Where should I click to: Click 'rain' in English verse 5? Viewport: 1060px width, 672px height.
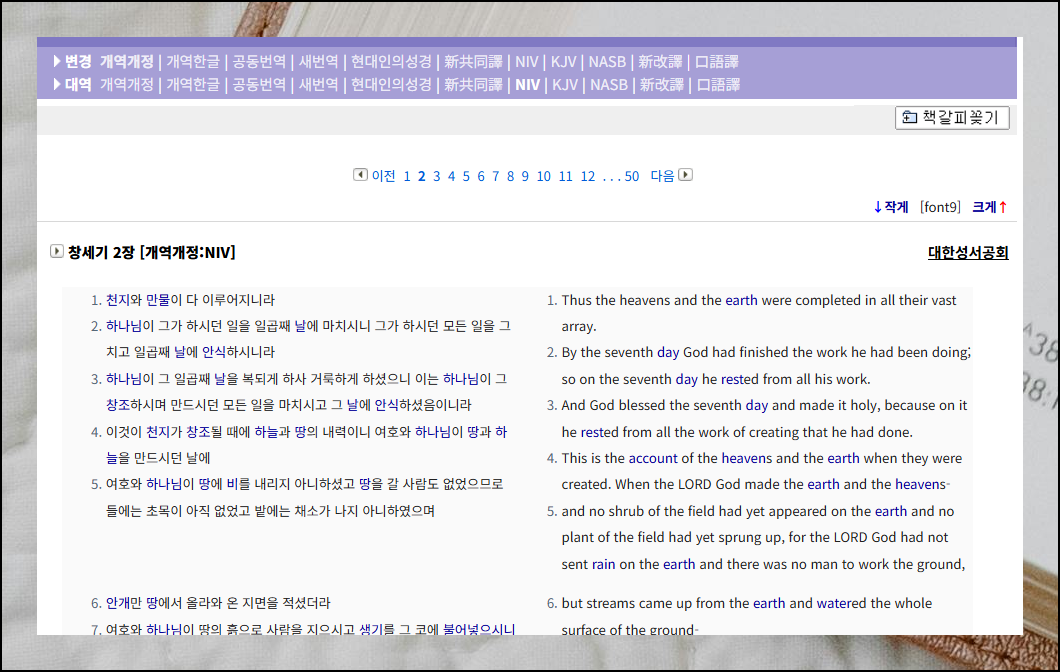coord(603,564)
